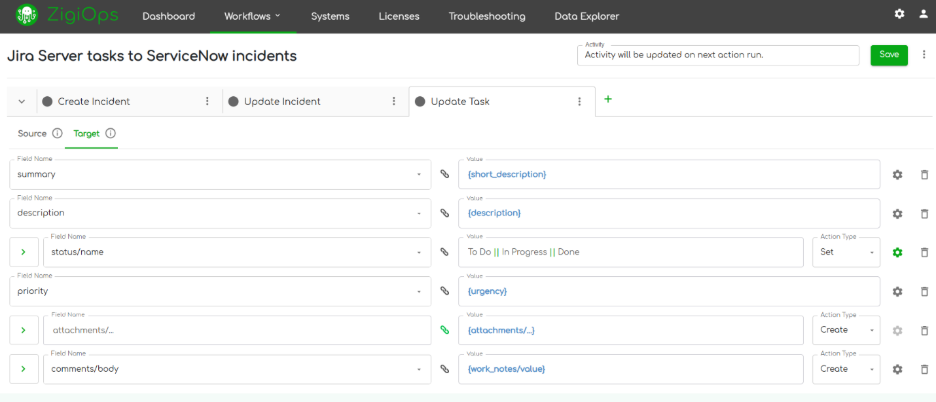The height and width of the screenshot is (402, 936).
Task: Expand the status/name row
Action: 24,252
